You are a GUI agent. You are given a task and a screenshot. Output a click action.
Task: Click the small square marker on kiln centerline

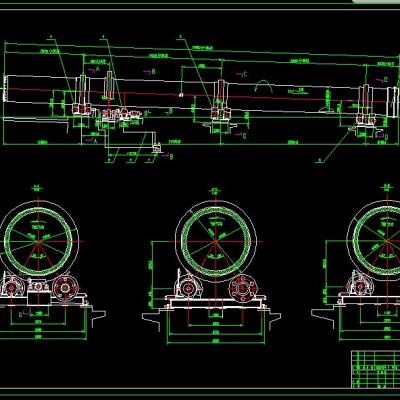click(x=181, y=95)
